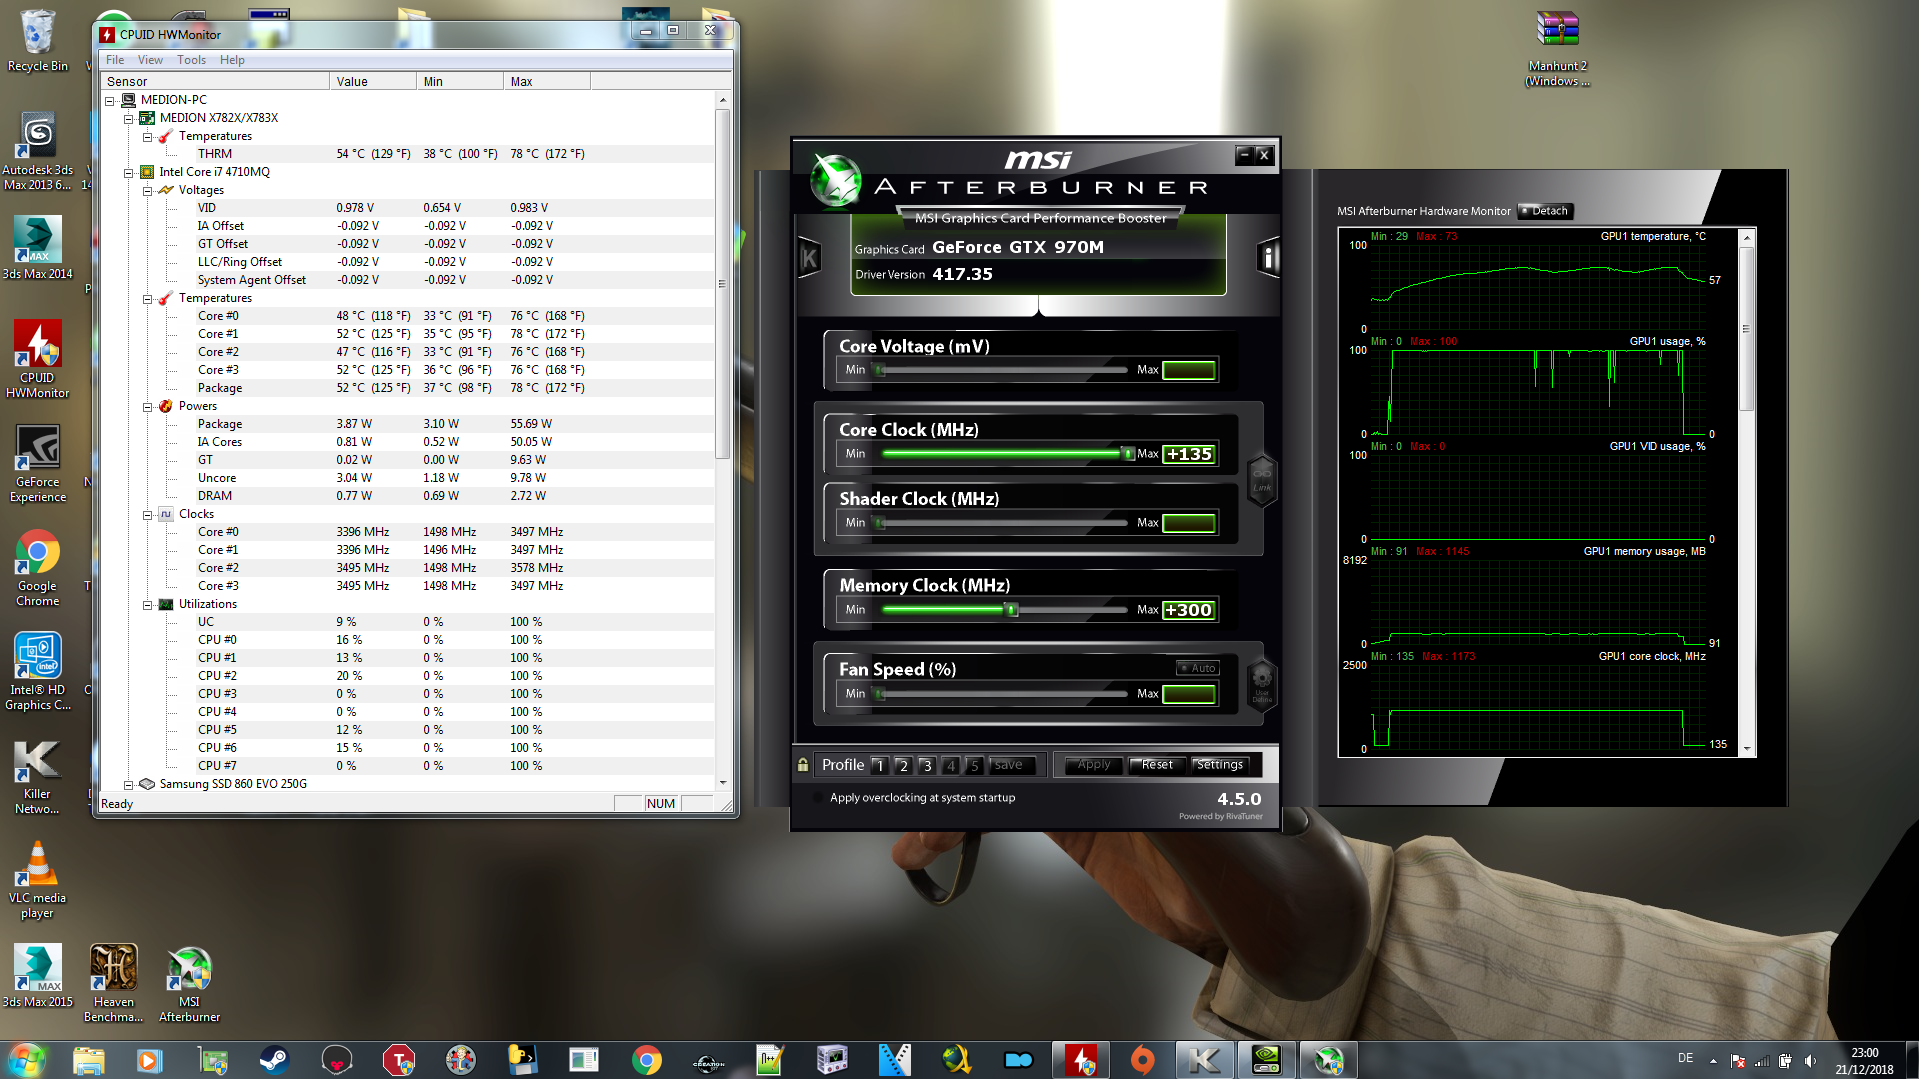This screenshot has height=1079, width=1919.
Task: Click the Core Clock +135 value field
Action: (x=1189, y=454)
